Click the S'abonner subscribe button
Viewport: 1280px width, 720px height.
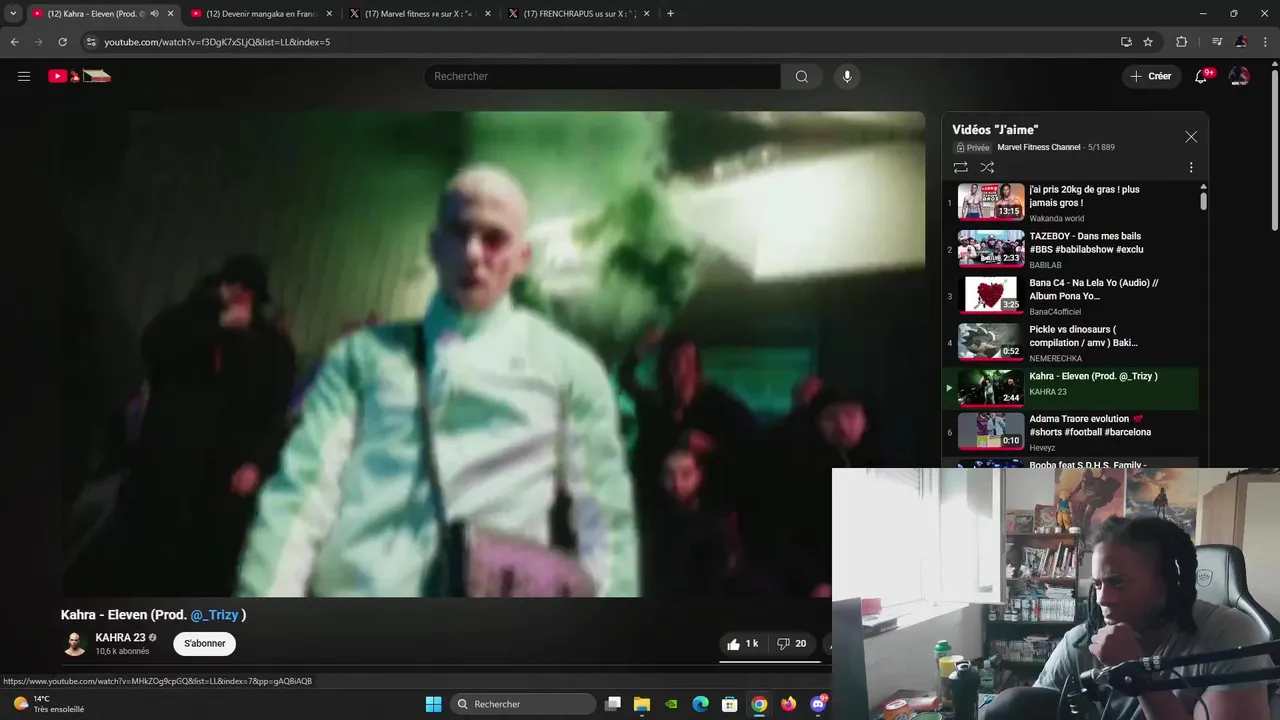204,644
